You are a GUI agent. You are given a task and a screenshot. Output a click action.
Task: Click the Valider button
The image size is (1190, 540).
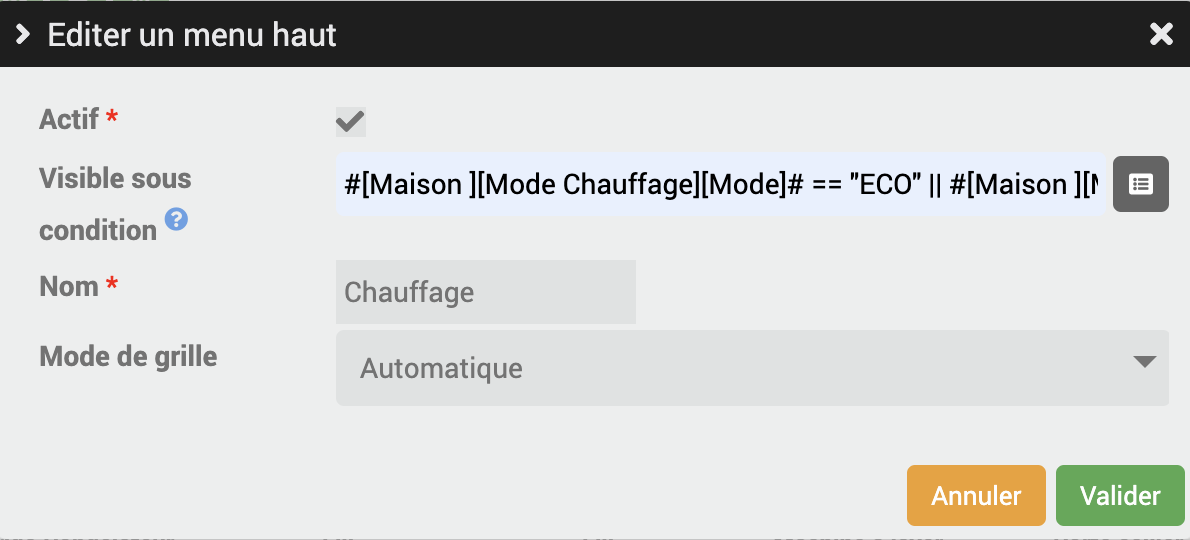point(1120,496)
